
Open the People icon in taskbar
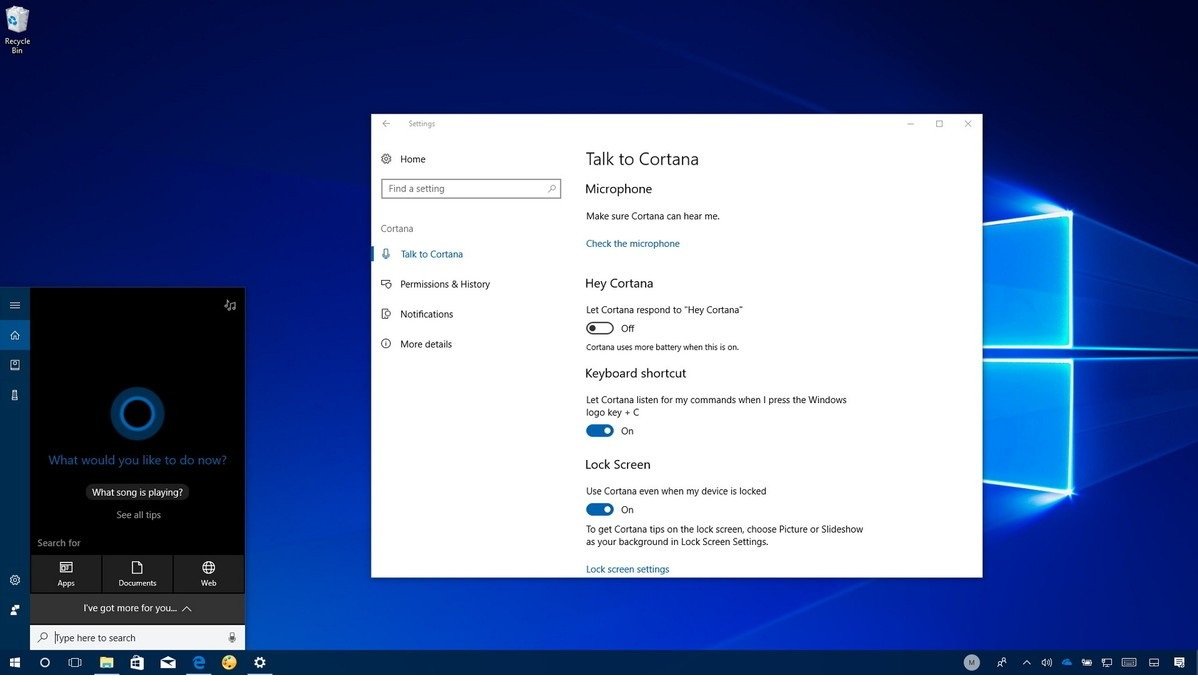[1002, 662]
